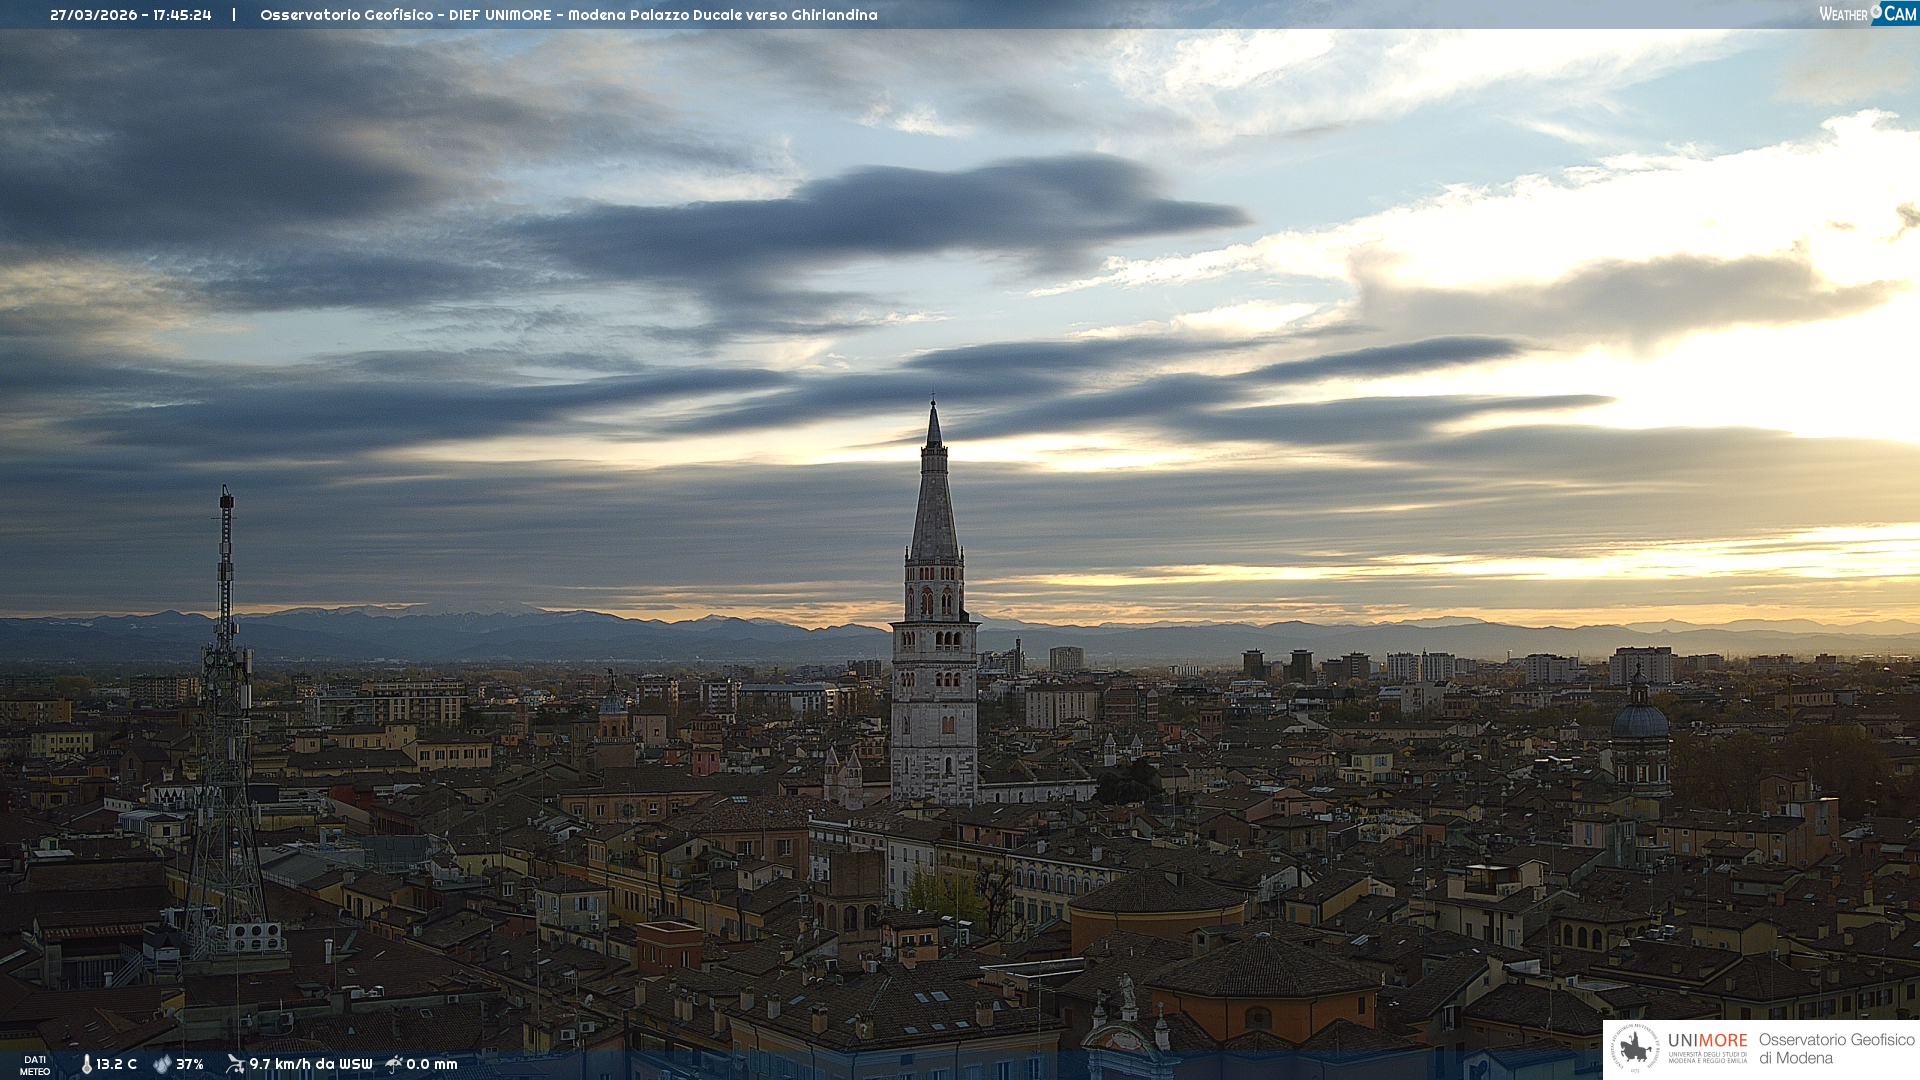Click the water drops humidity icon

point(162,1064)
